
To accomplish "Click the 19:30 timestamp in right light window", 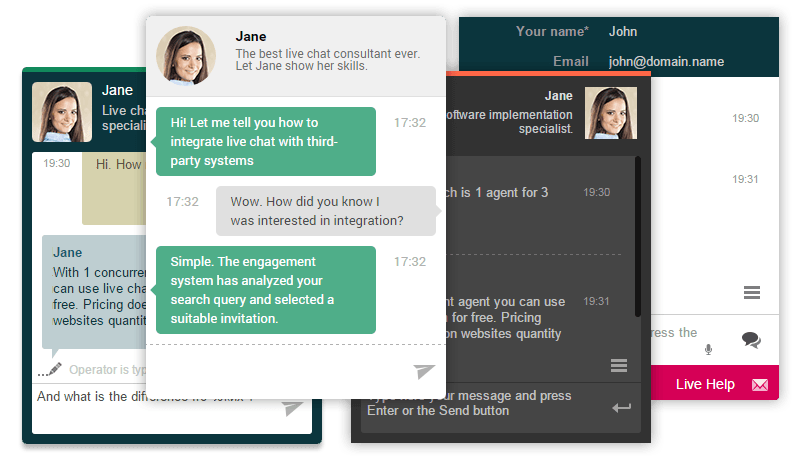I will click(x=745, y=118).
